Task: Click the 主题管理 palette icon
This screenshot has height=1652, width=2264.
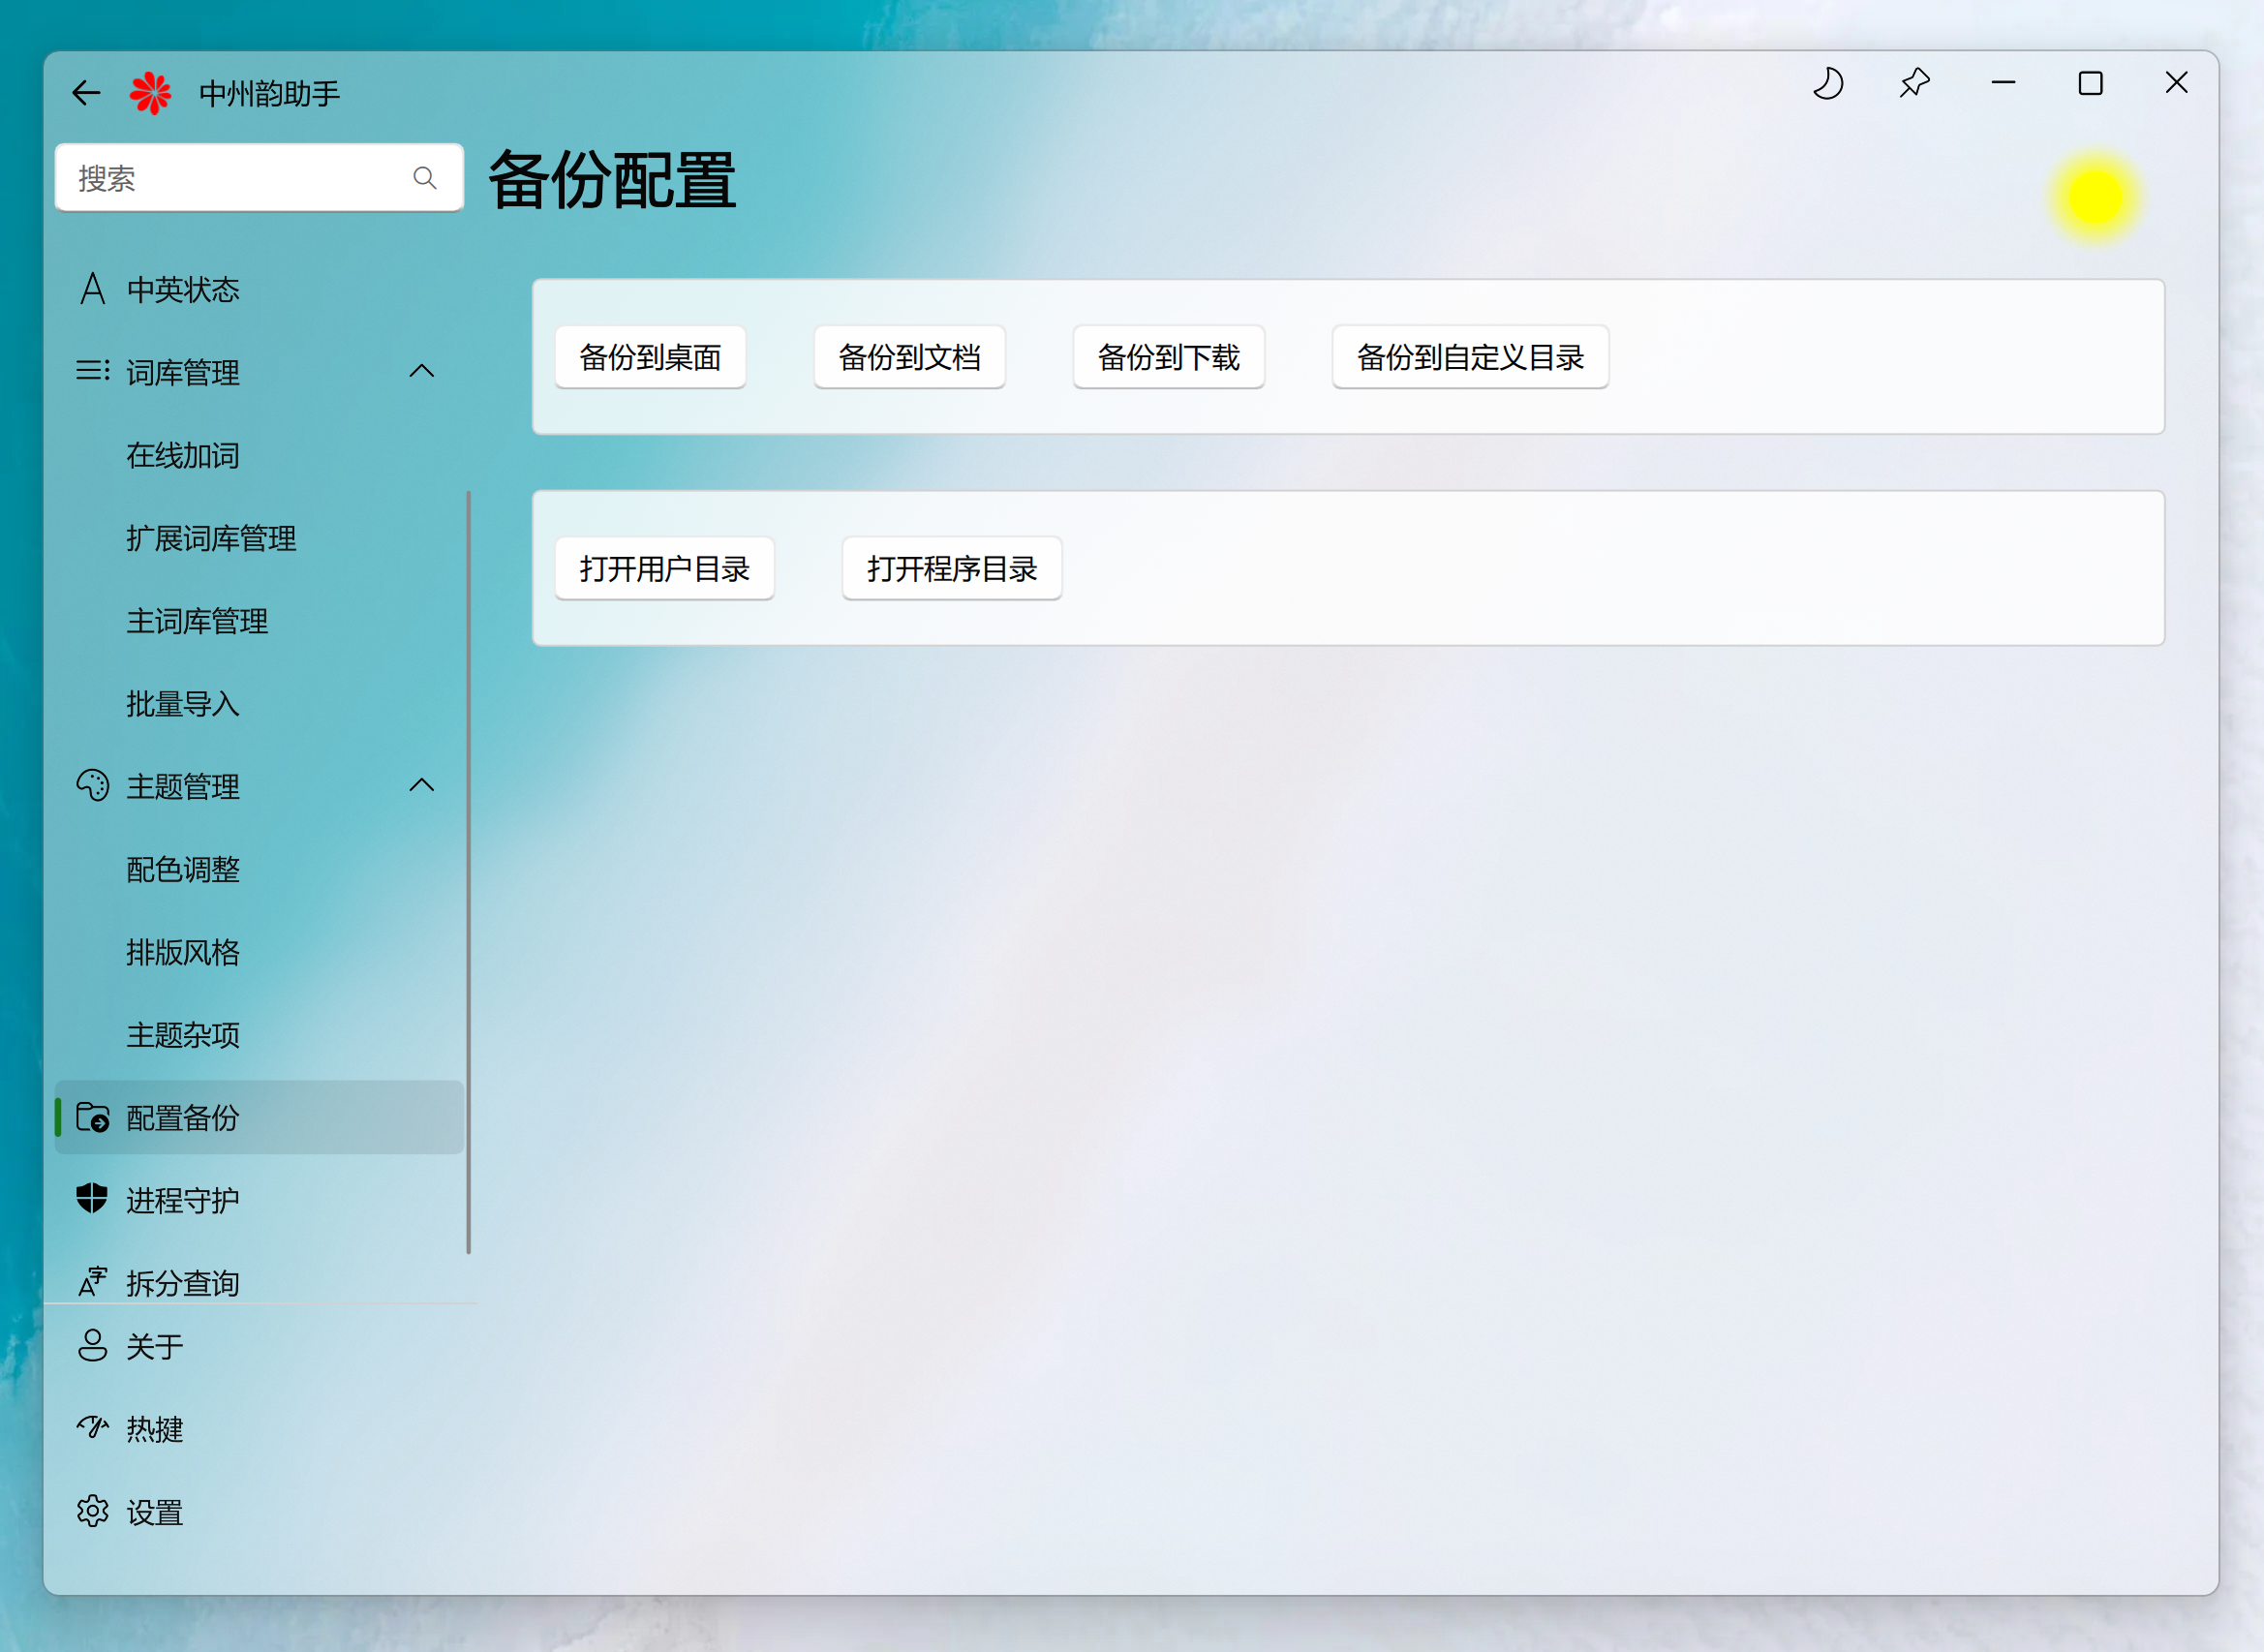Action: tap(92, 786)
